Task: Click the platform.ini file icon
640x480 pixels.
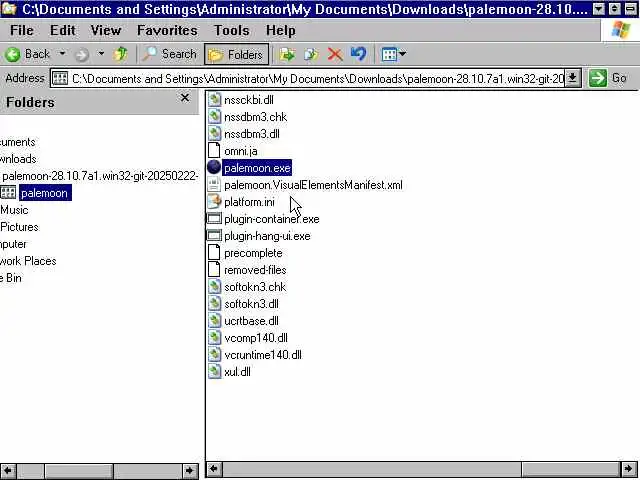Action: coord(214,202)
